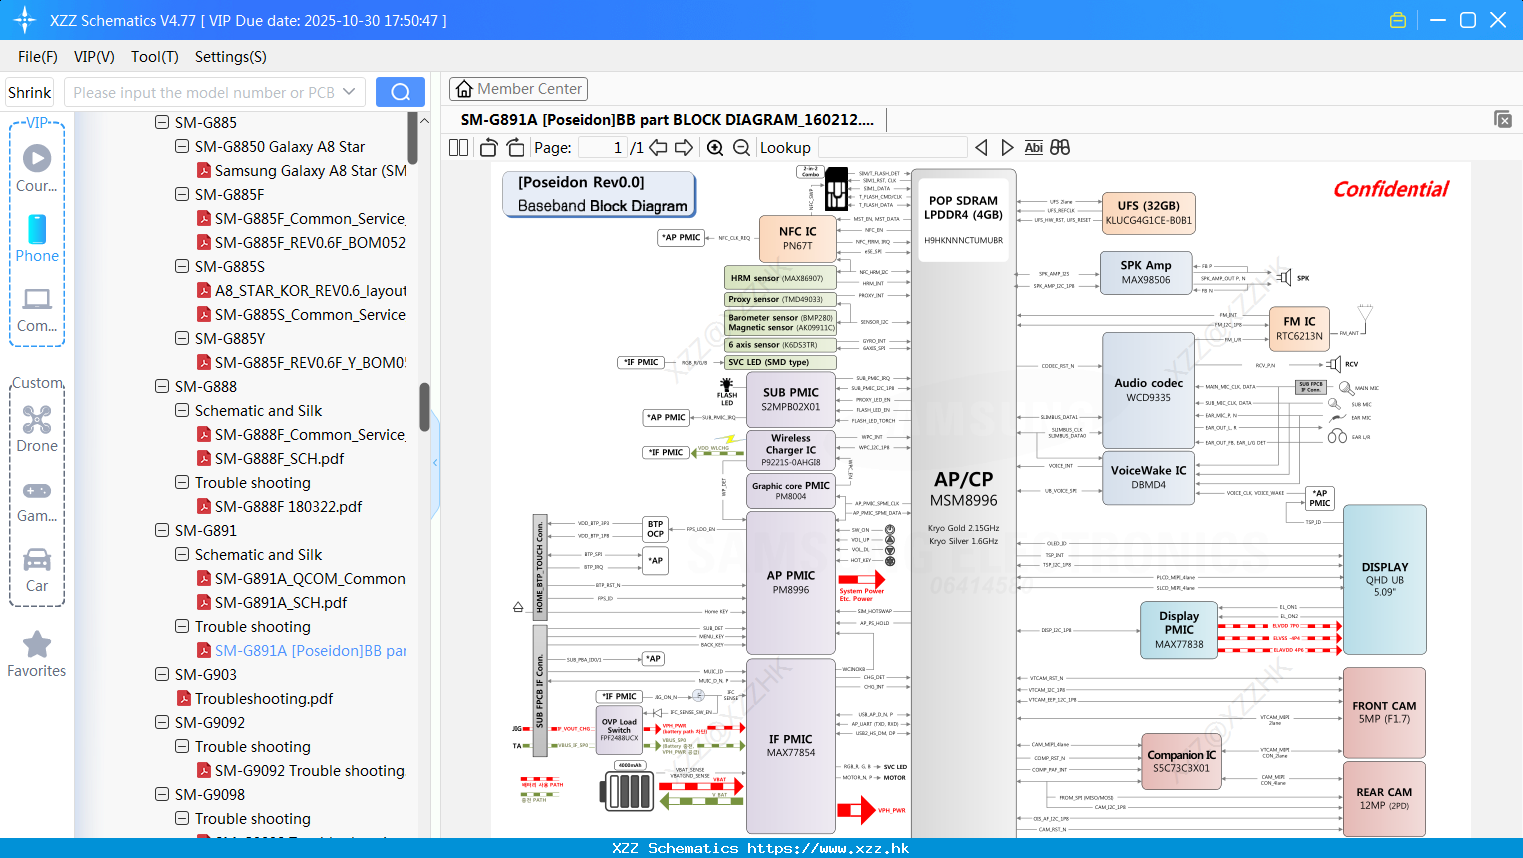The width and height of the screenshot is (1523, 858).
Task: Select the SM-G891A block diagram tab
Action: (x=667, y=119)
